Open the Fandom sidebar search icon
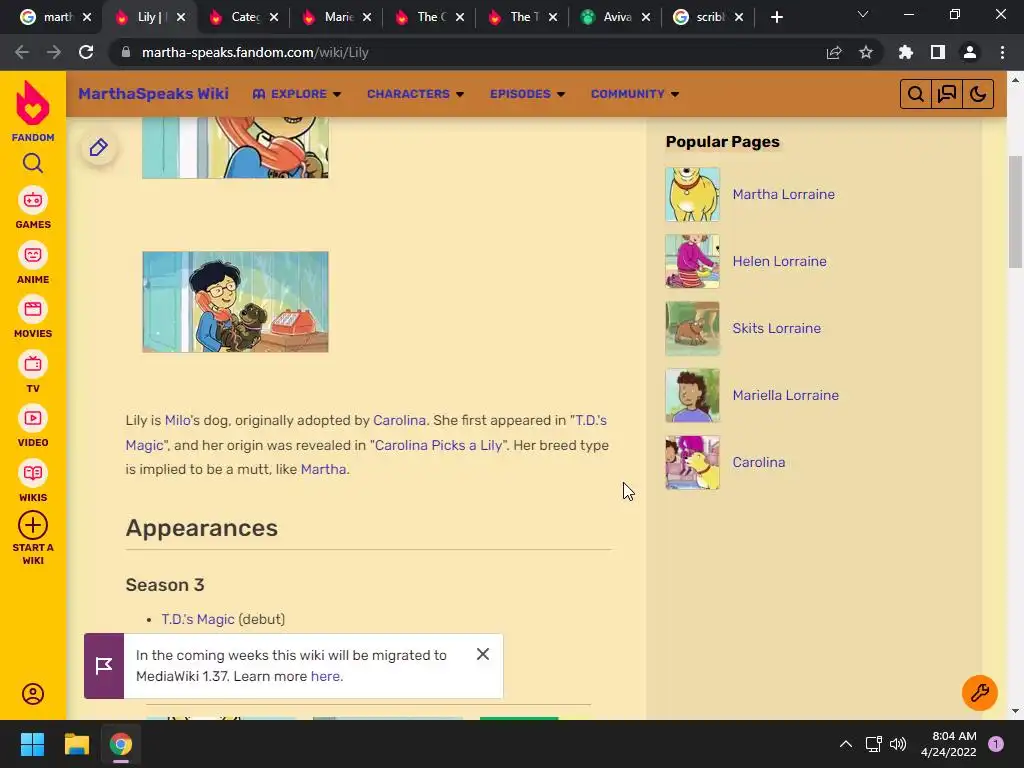Screen dimensions: 1024x768 click(33, 163)
